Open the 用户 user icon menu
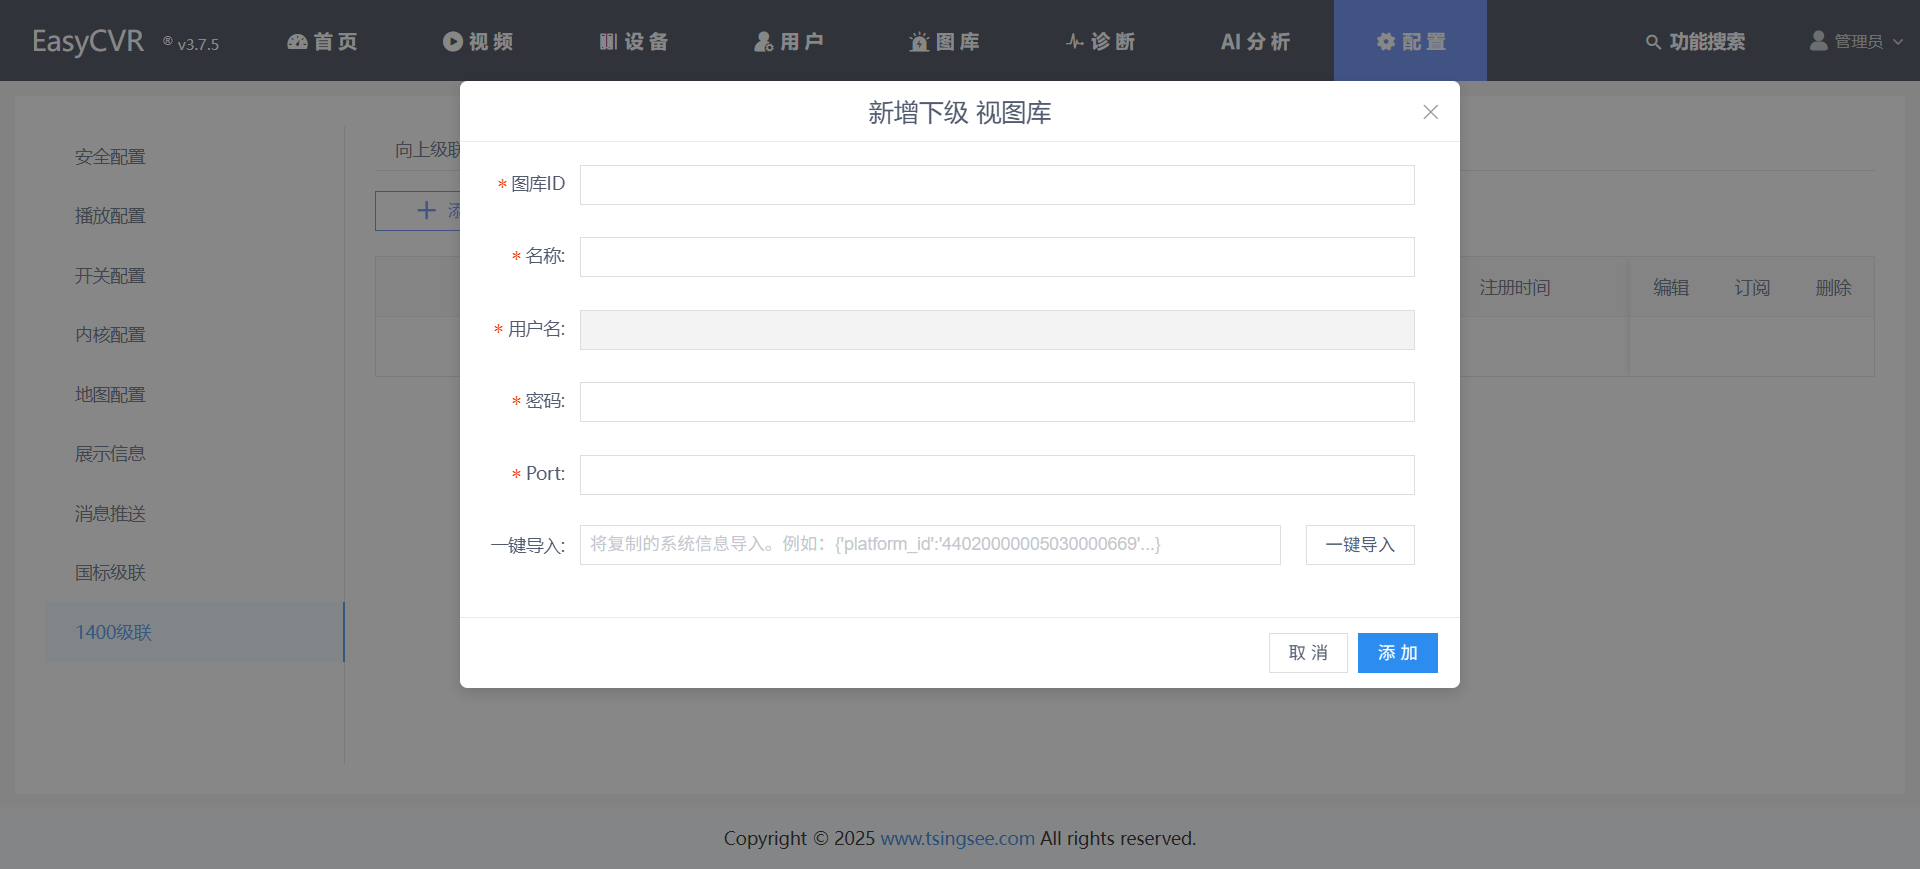1920x869 pixels. pos(764,42)
